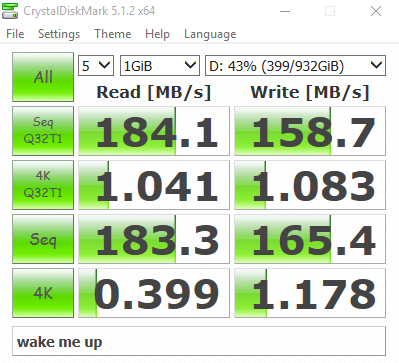Click the Read [MB/s] column header

click(154, 92)
